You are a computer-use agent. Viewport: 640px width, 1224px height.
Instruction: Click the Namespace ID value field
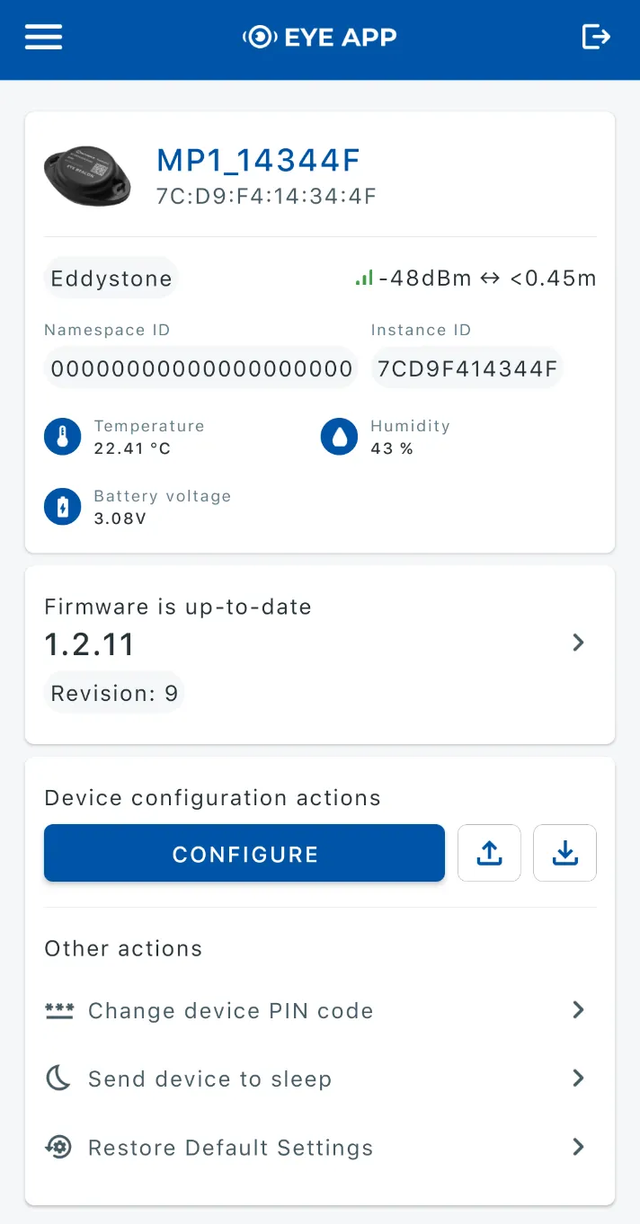[201, 368]
